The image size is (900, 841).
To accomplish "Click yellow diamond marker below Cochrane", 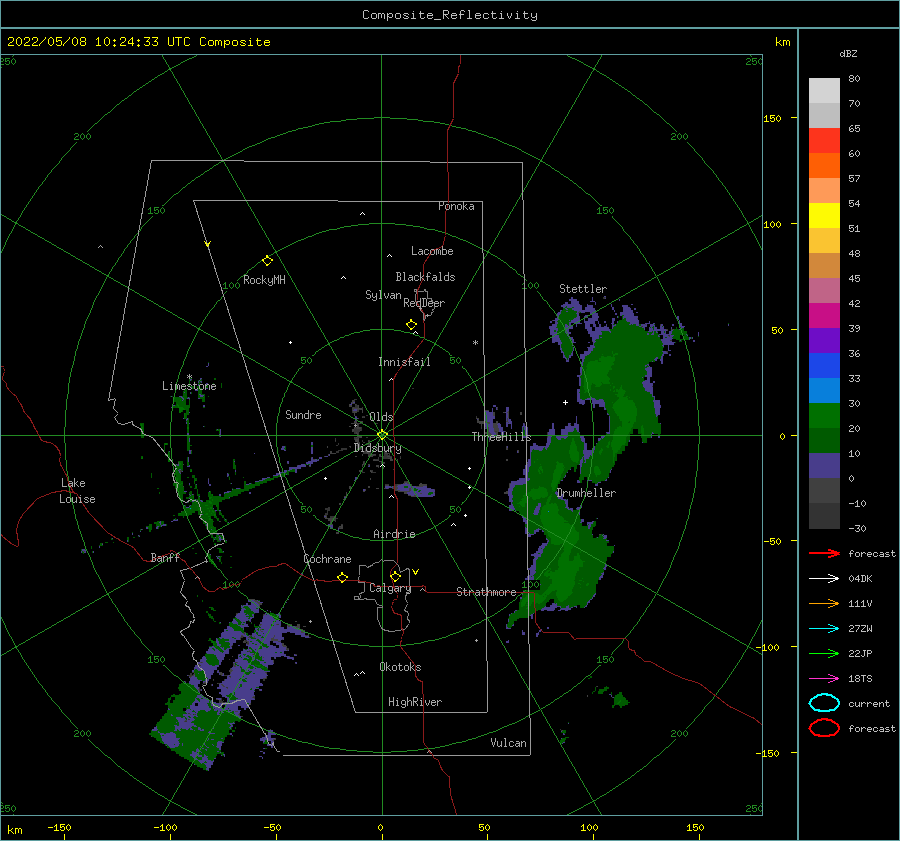I will tap(342, 577).
